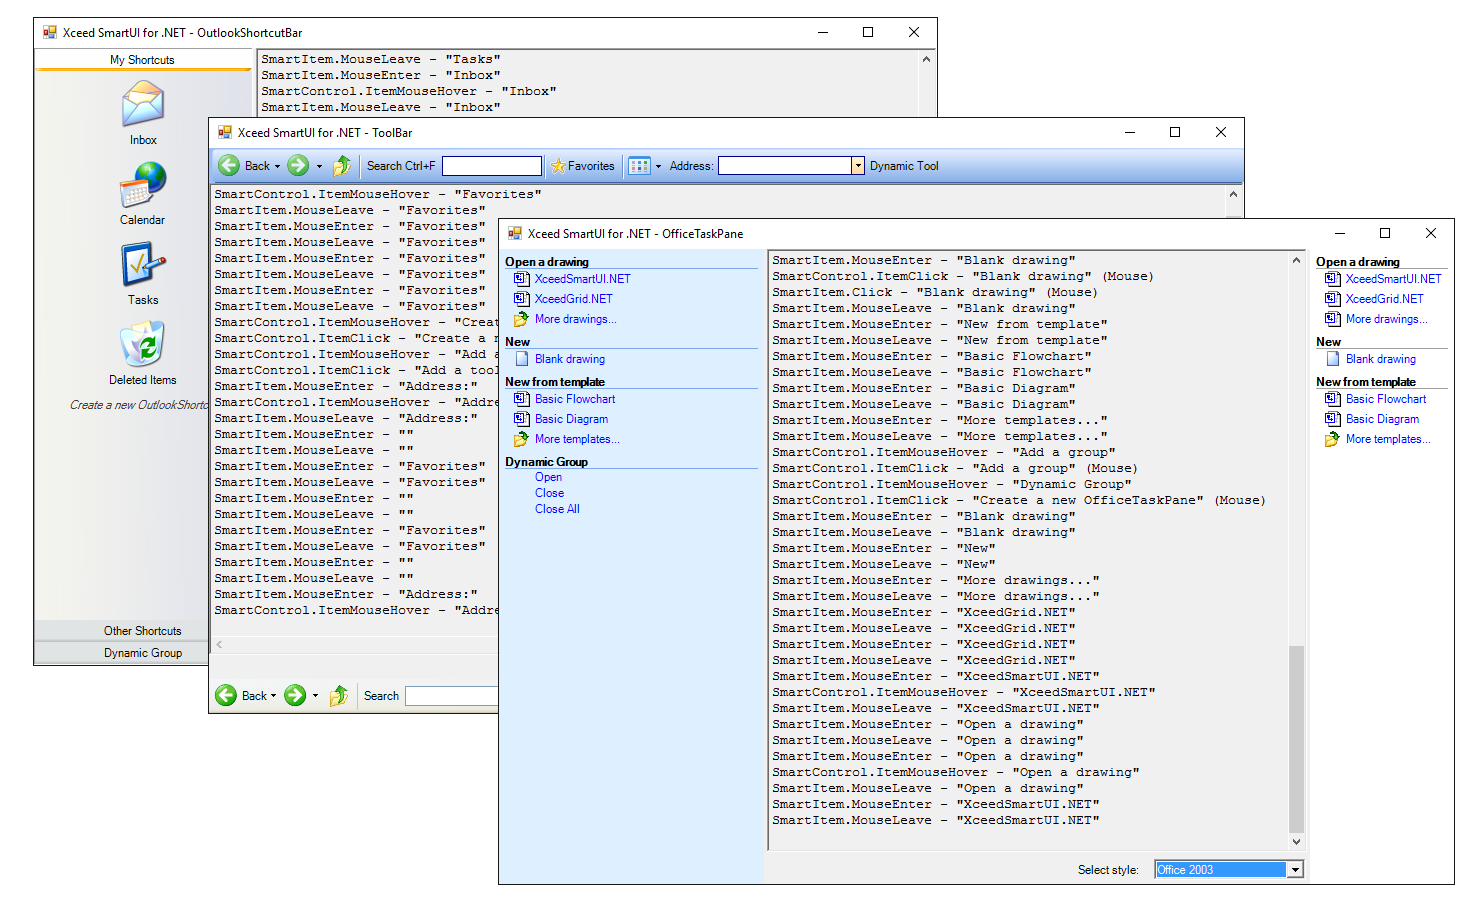Screen dimensions: 1466x902
Task: Open the Inbox shortcut icon
Action: click(x=143, y=105)
